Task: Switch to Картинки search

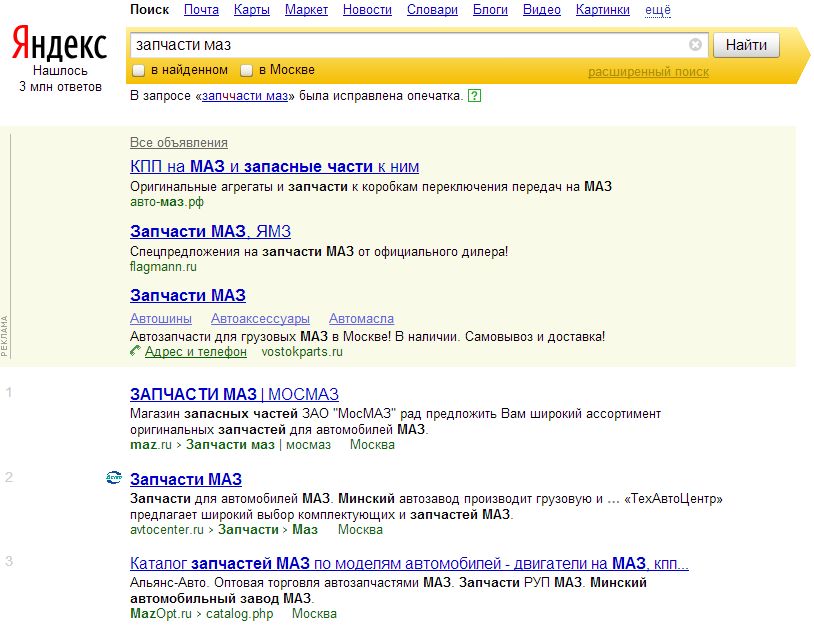Action: [x=603, y=10]
